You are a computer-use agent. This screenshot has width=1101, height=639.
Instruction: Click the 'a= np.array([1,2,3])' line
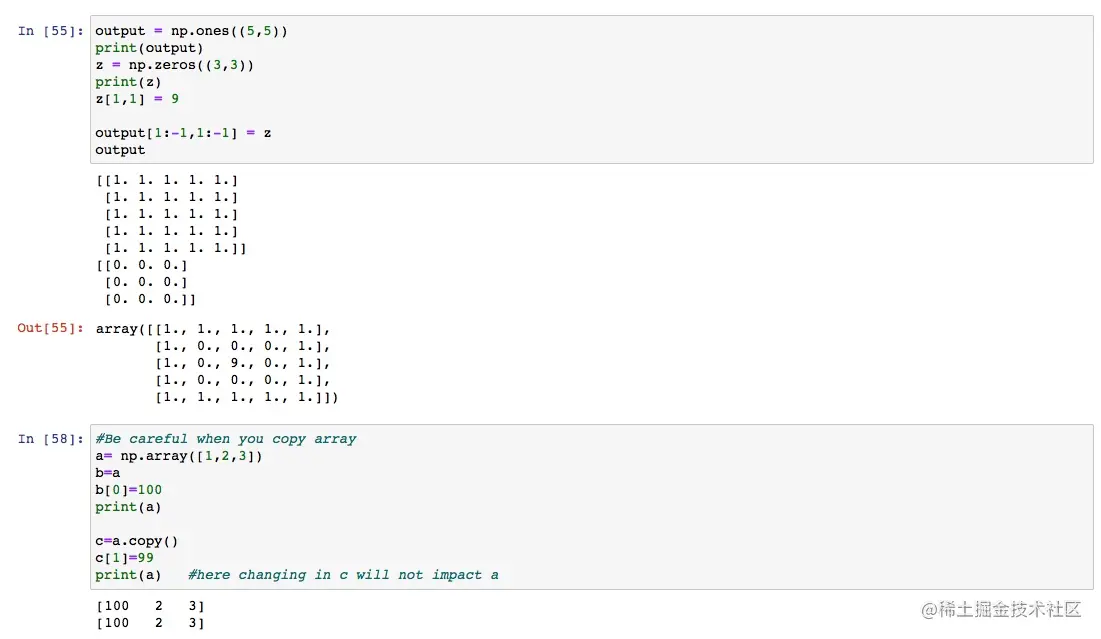[179, 455]
